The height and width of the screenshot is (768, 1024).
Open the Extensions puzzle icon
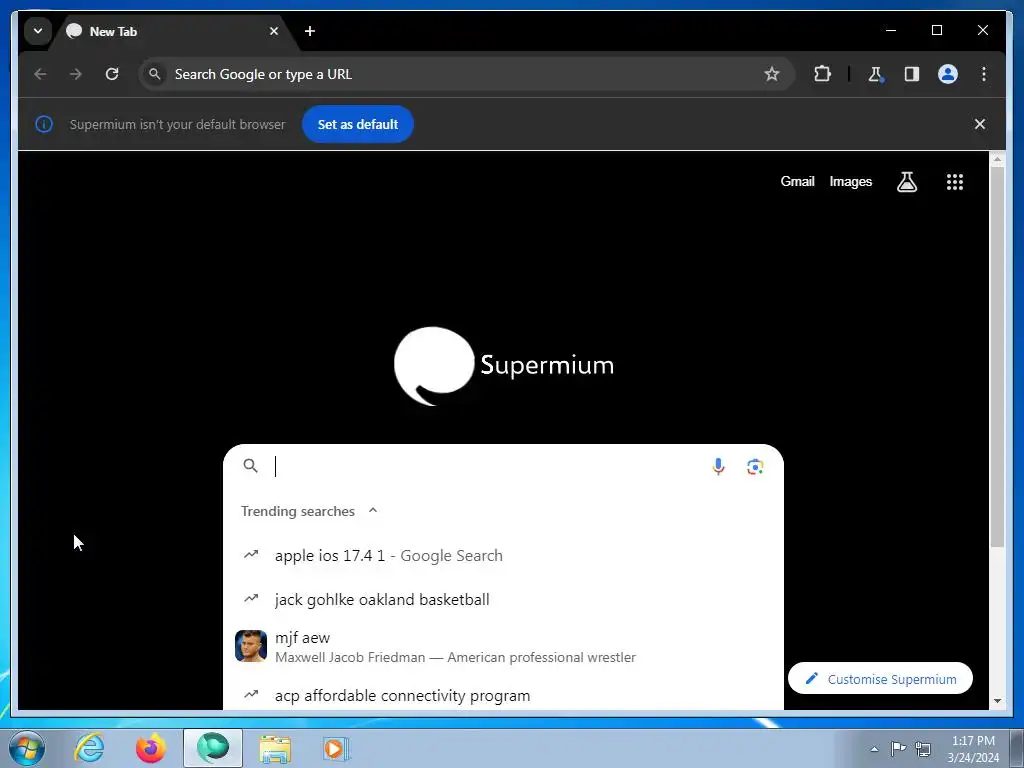point(822,74)
